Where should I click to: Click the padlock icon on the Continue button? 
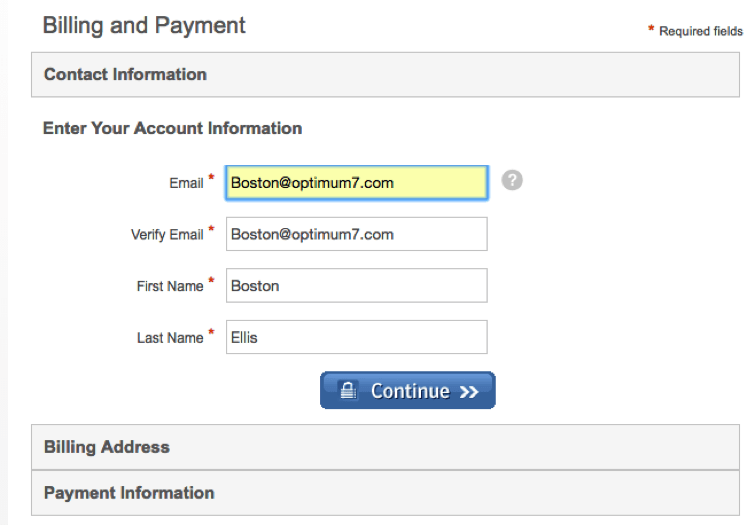pos(348,390)
